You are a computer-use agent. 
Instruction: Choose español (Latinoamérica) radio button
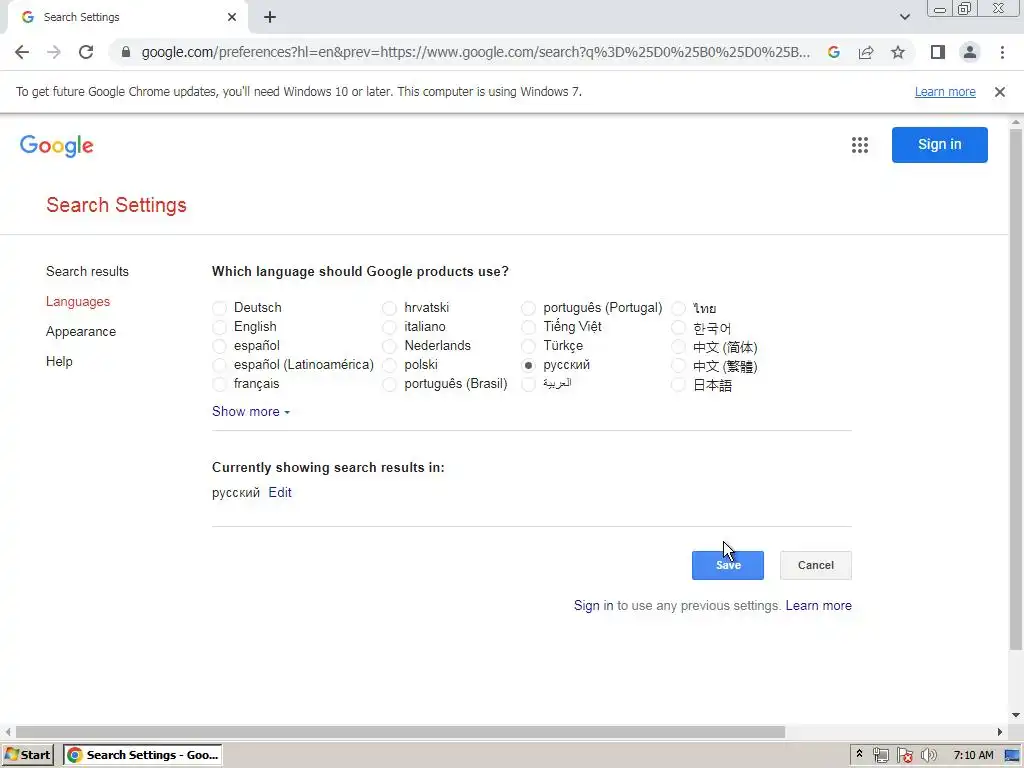(219, 365)
